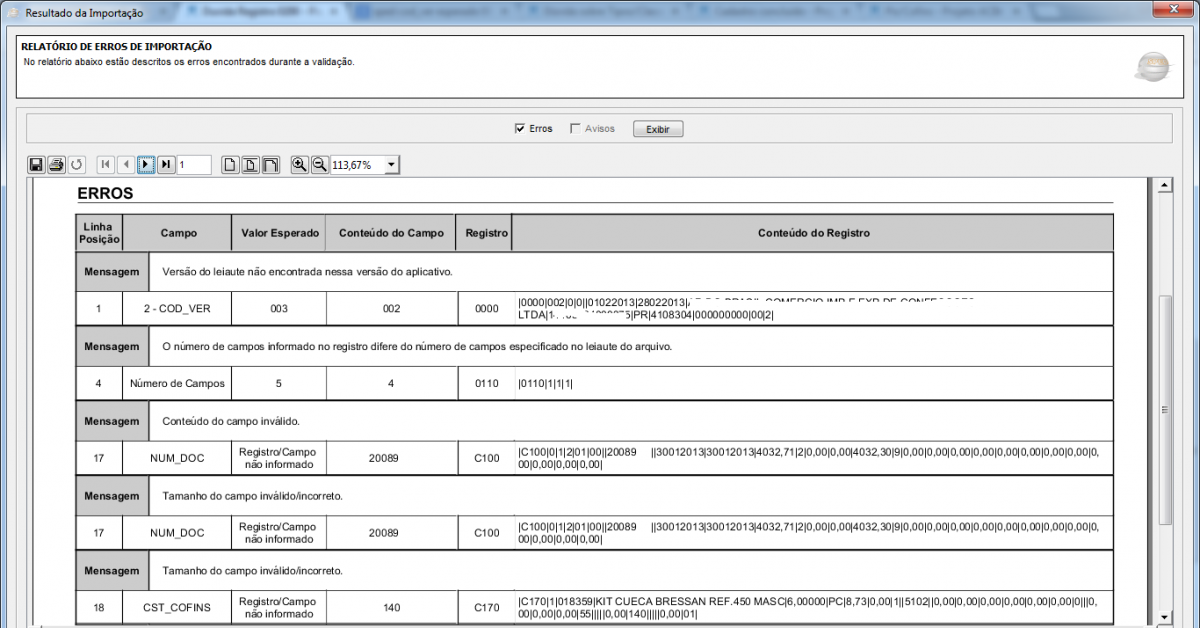Click the C170 registro cell
This screenshot has width=1200, height=628.
[x=487, y=607]
